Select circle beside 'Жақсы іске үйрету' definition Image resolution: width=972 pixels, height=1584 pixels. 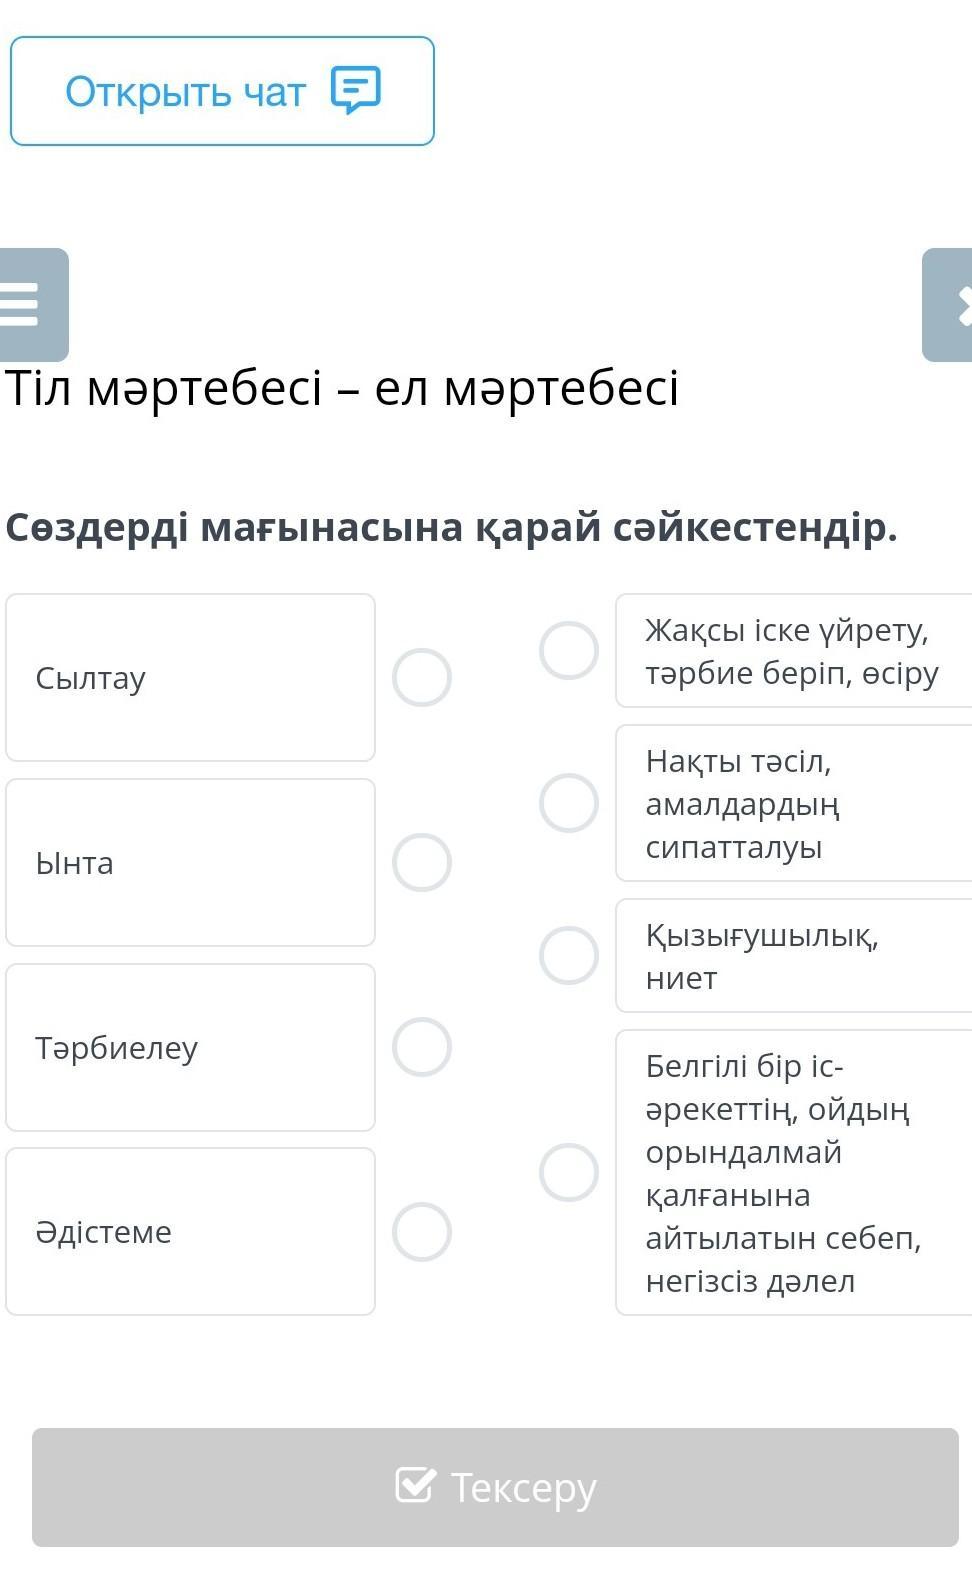pos(569,651)
